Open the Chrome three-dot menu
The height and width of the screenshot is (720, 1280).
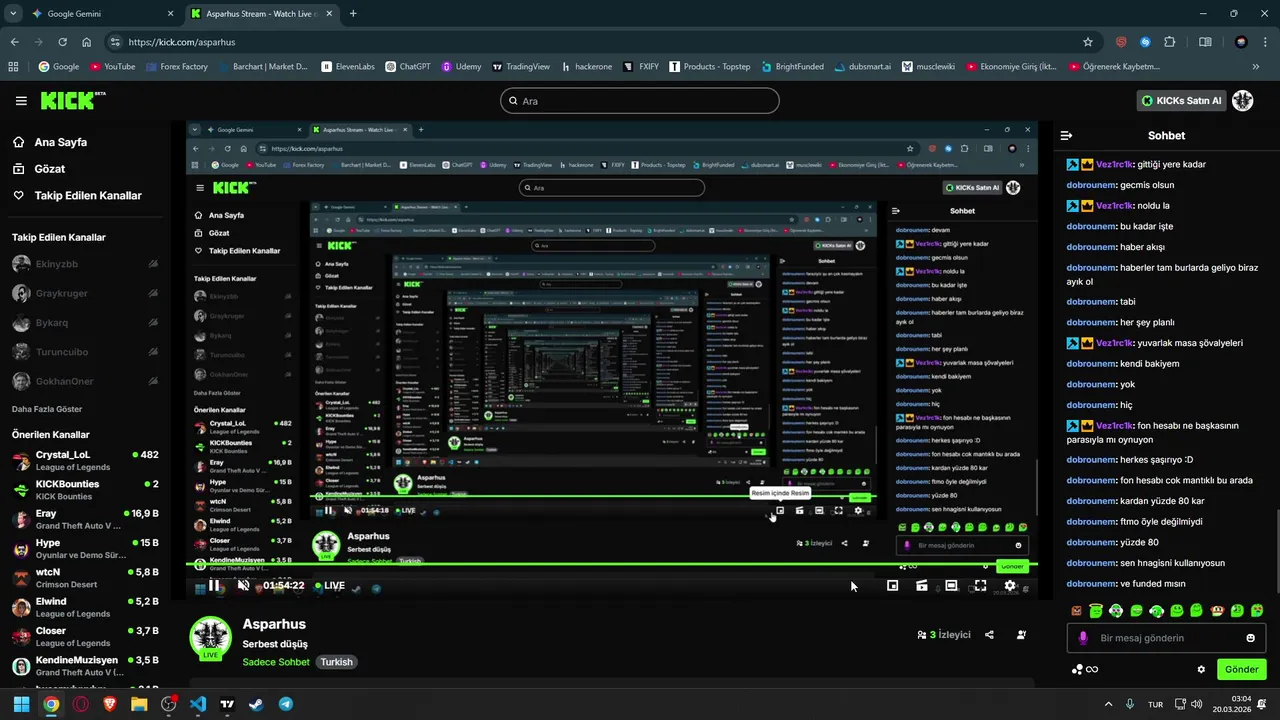[x=1266, y=42]
